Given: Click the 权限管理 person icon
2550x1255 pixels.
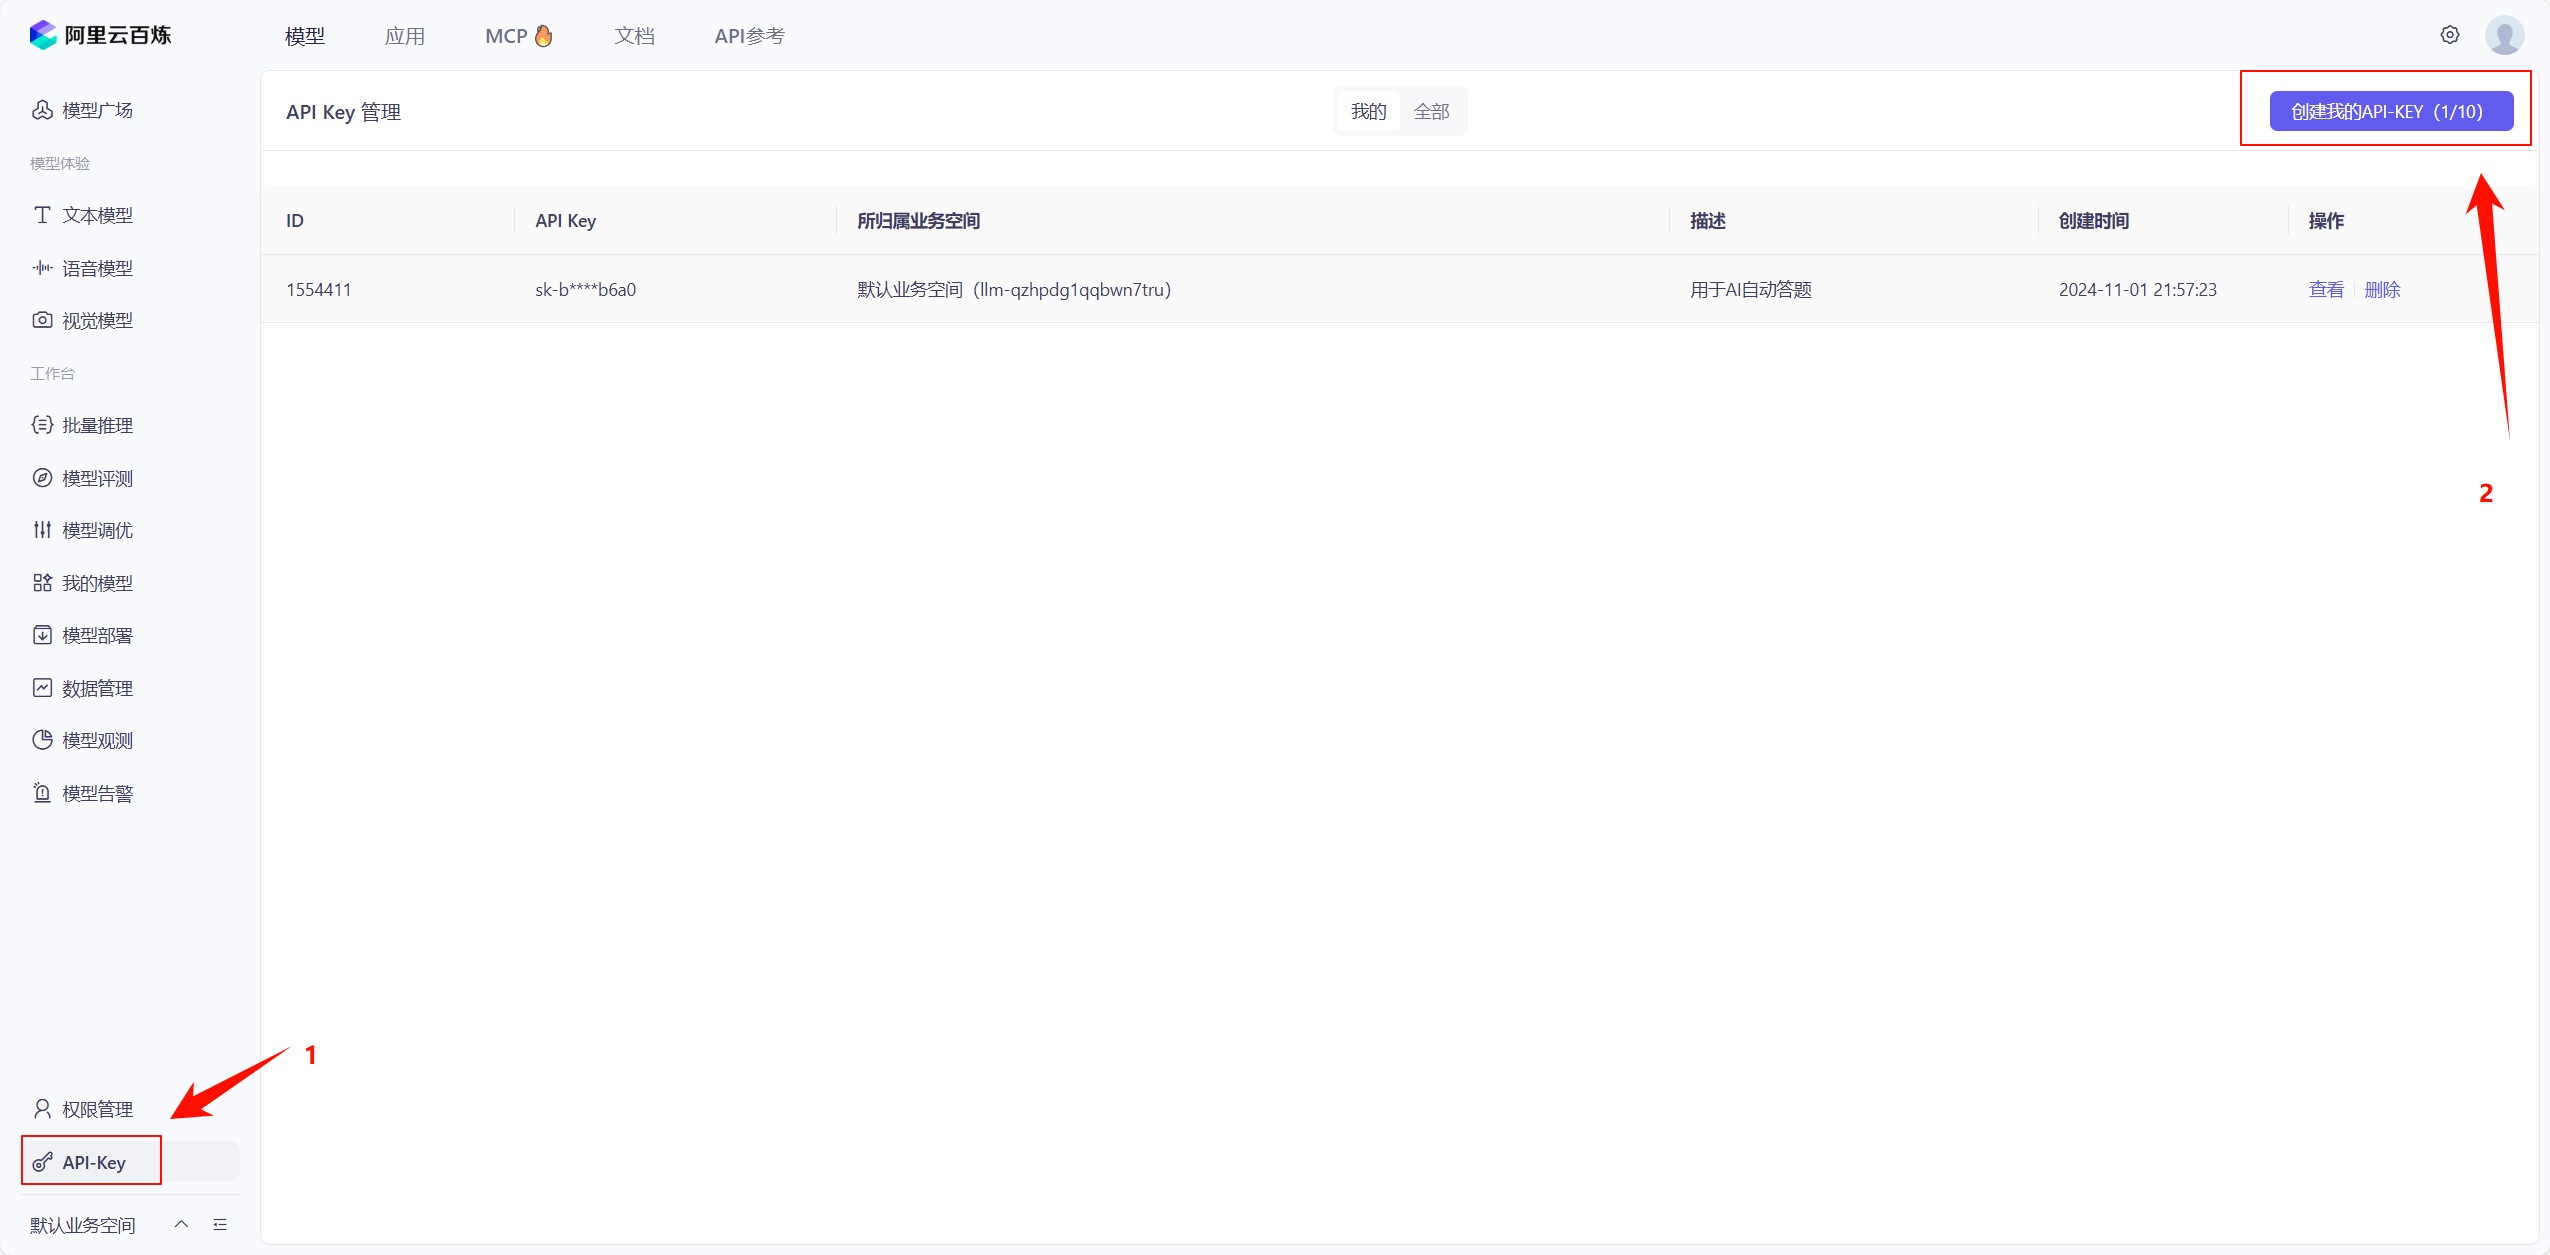Looking at the screenshot, I should [42, 1109].
